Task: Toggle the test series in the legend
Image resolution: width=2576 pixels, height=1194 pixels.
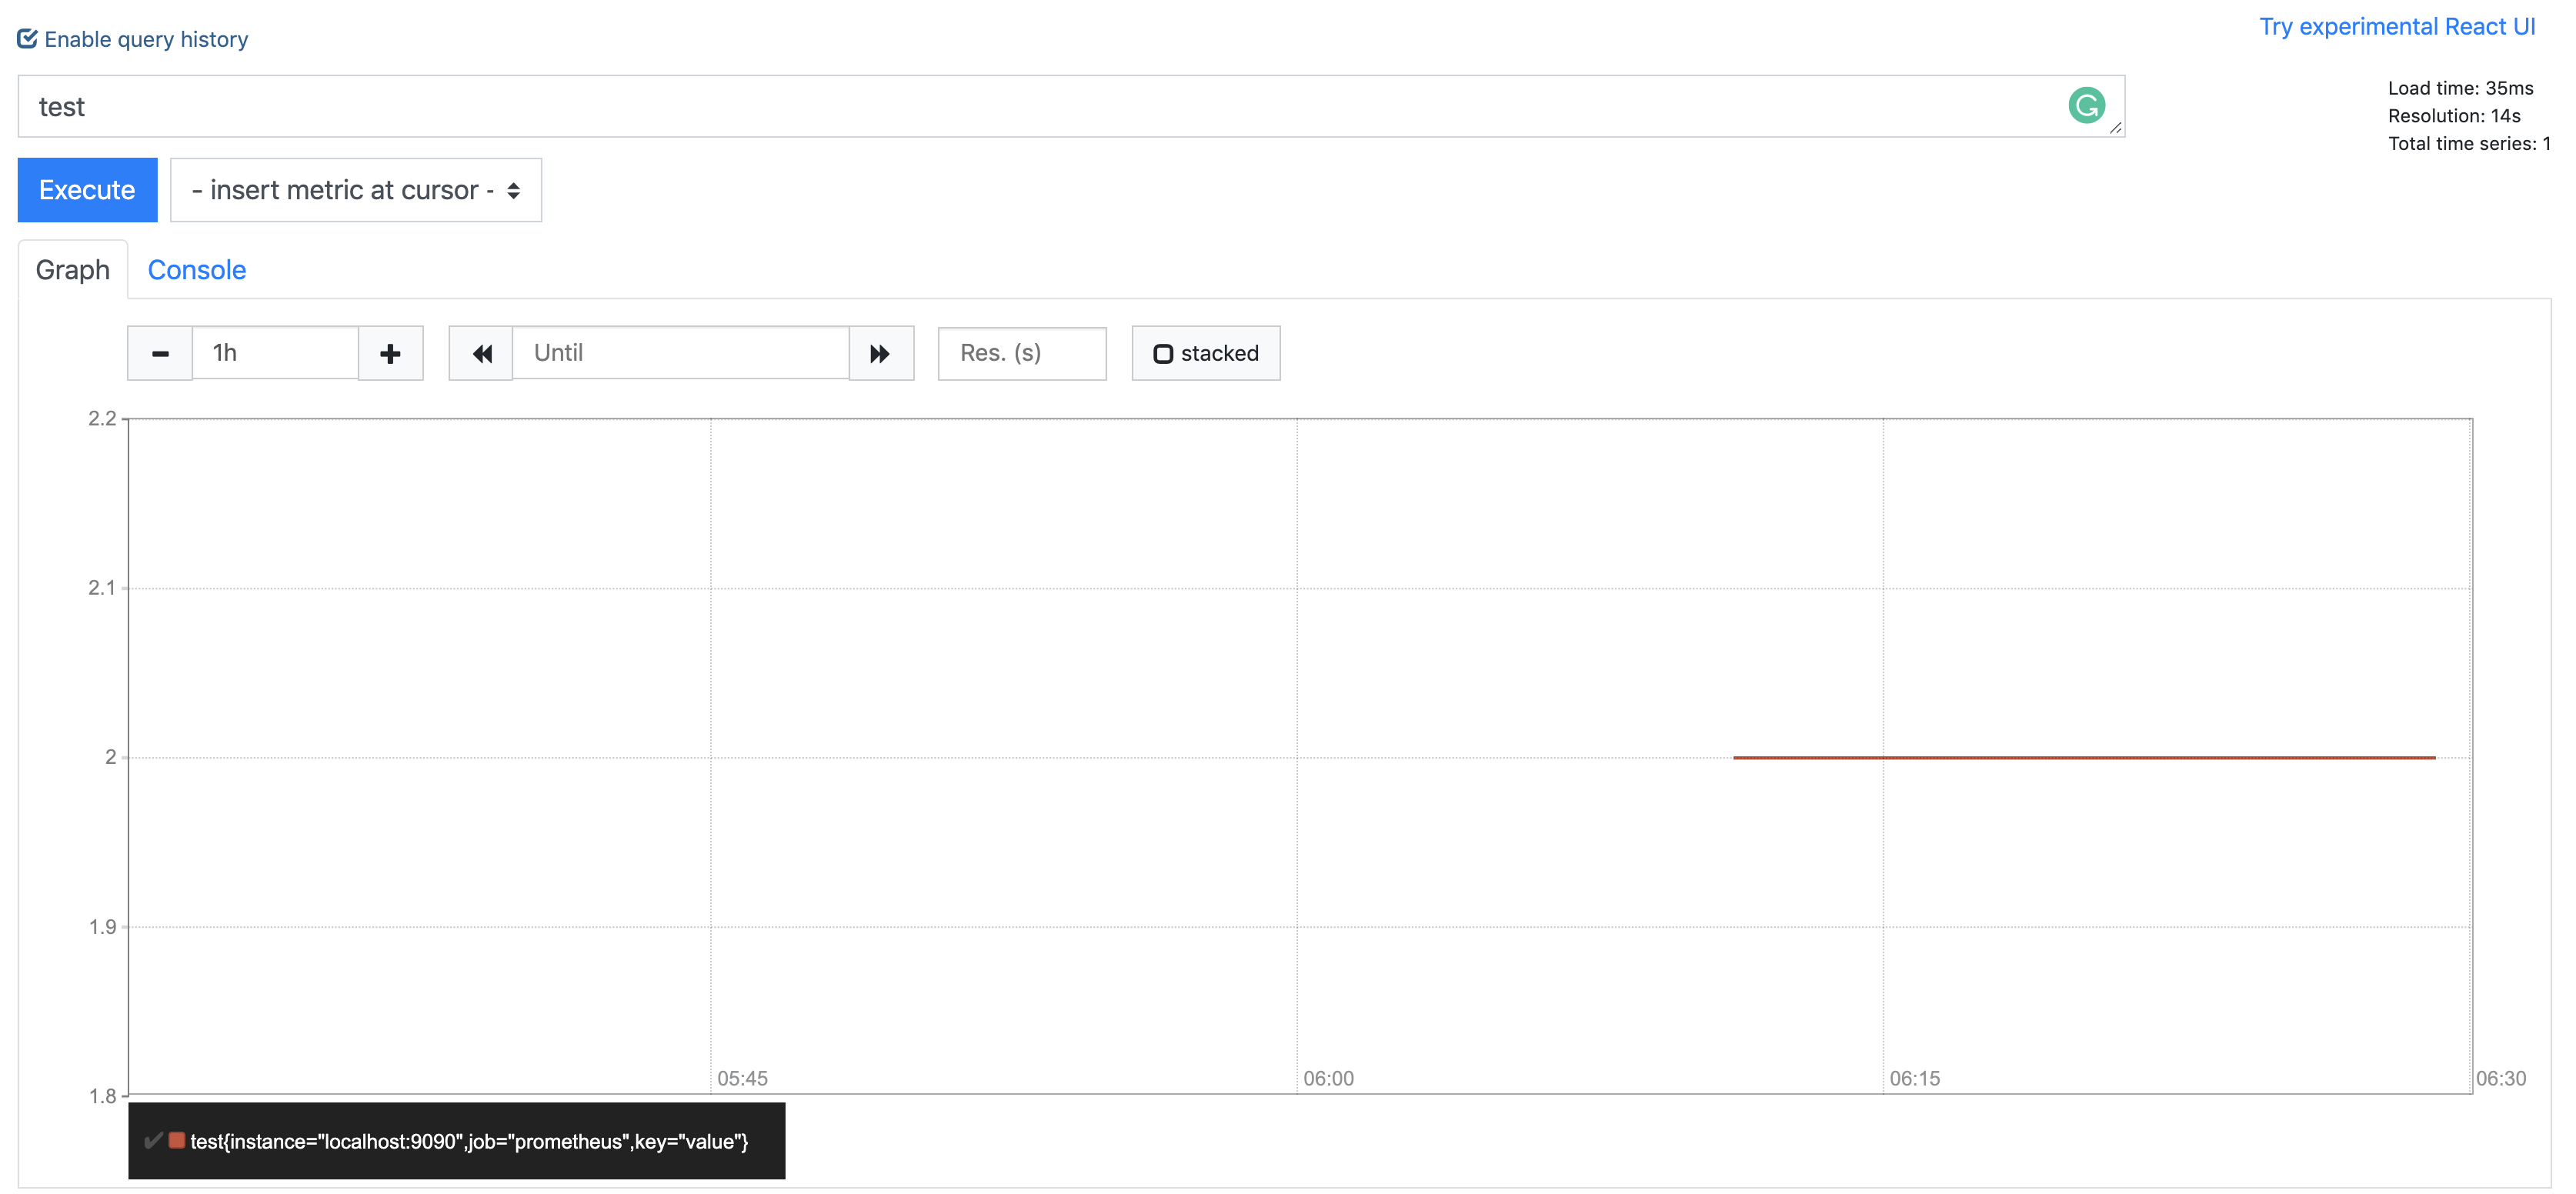Action: click(x=468, y=1141)
